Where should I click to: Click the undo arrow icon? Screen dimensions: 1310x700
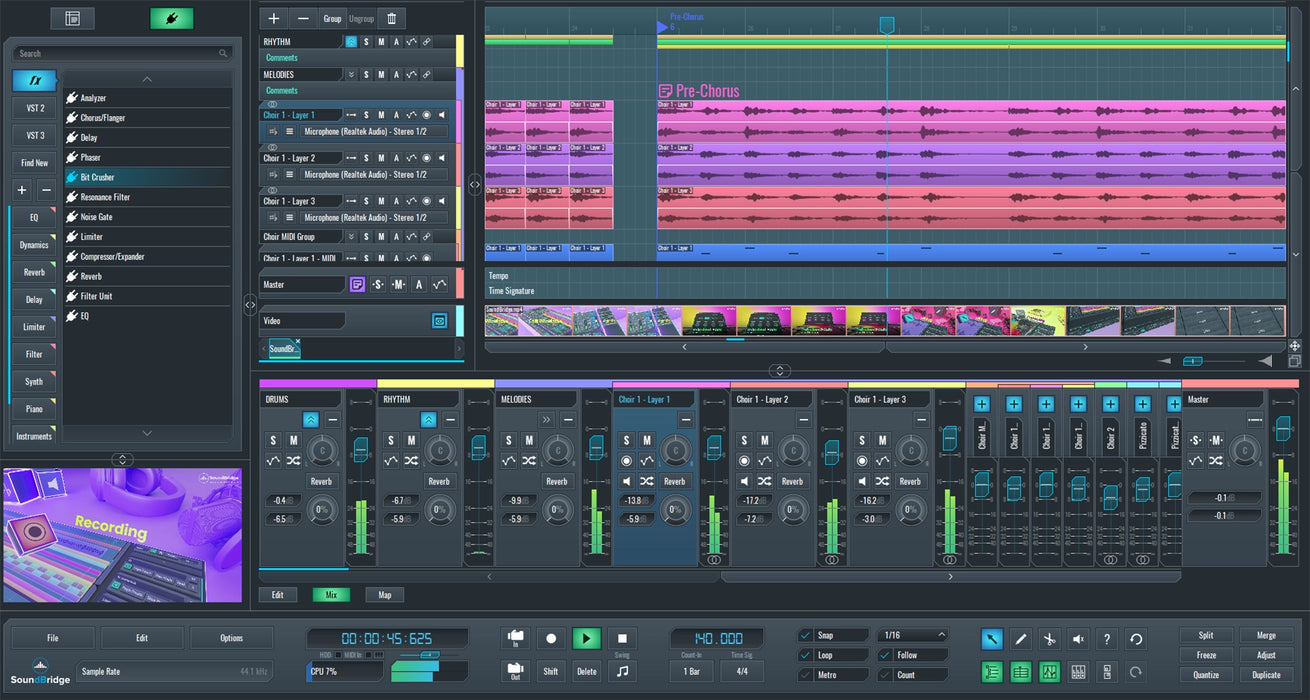point(1136,639)
